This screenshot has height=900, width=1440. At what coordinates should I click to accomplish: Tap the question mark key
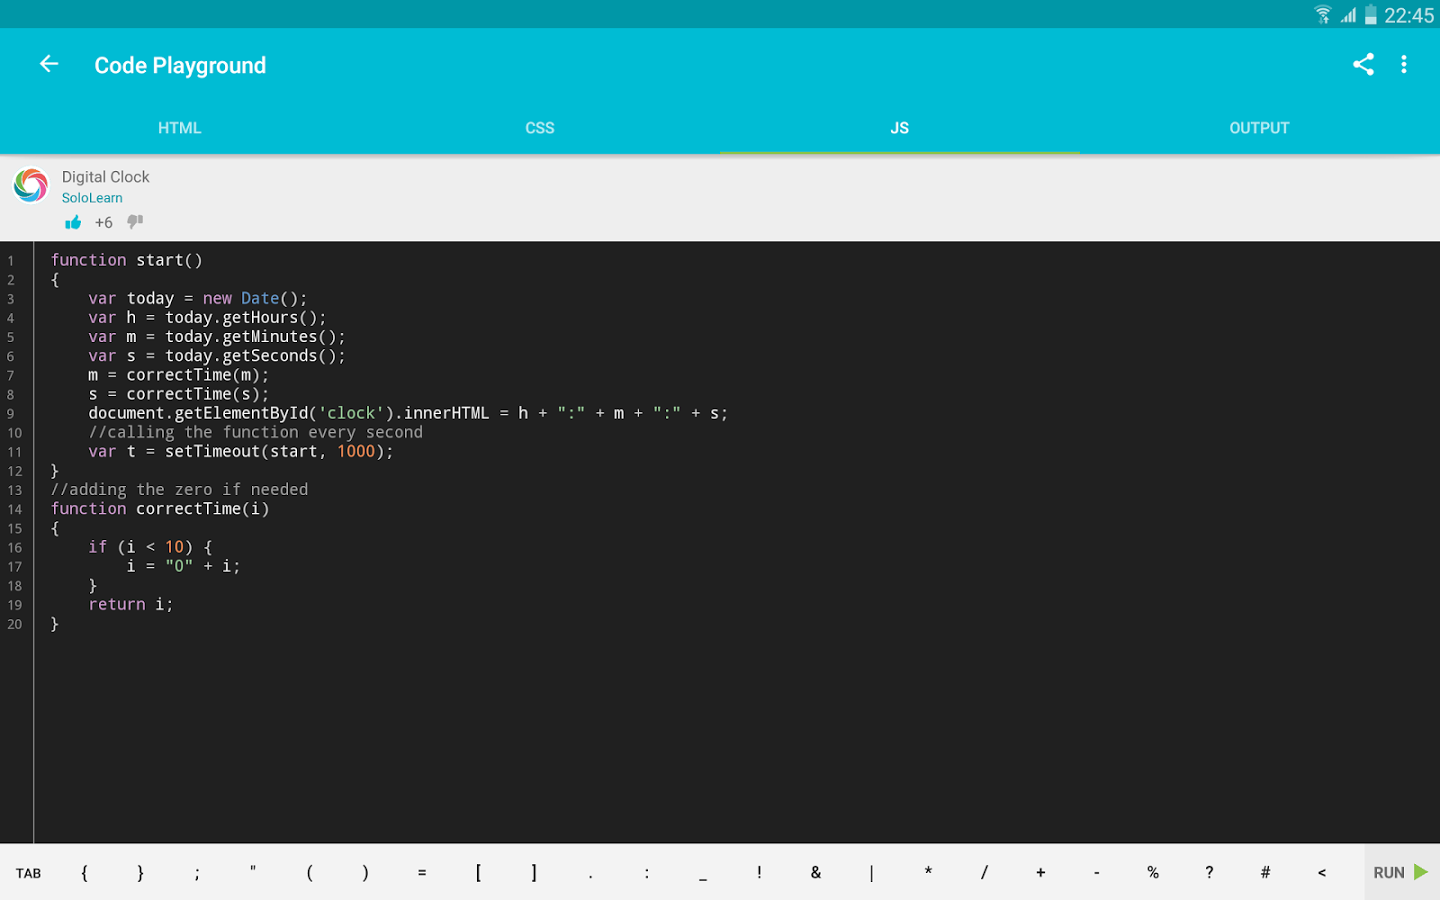1209,873
